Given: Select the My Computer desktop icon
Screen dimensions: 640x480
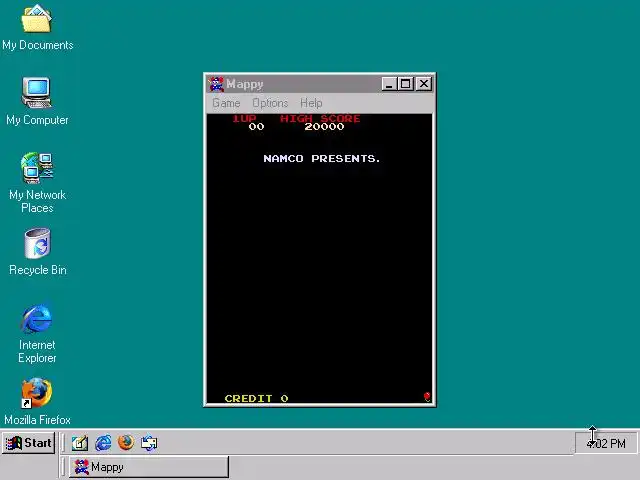Looking at the screenshot, I should tap(37, 101).
